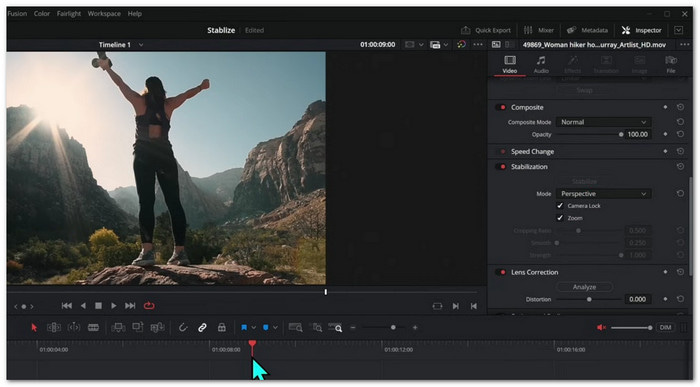Viewport: 700px width, 387px height.
Task: Open the marker color dropdown arrow
Action: point(275,328)
